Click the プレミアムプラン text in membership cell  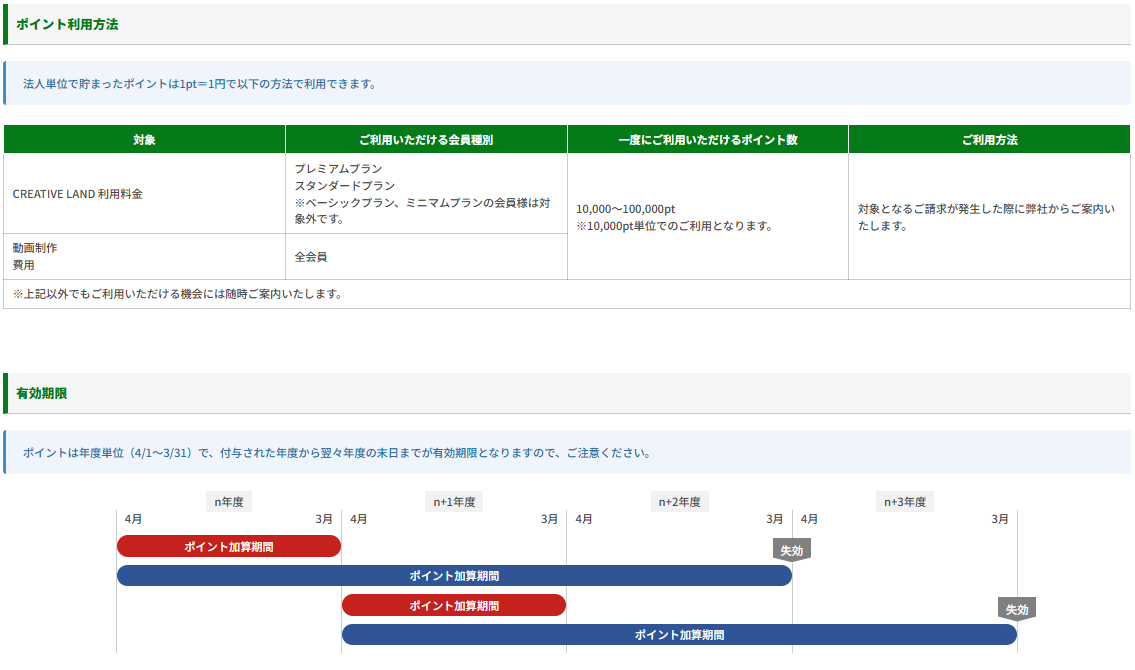click(338, 169)
